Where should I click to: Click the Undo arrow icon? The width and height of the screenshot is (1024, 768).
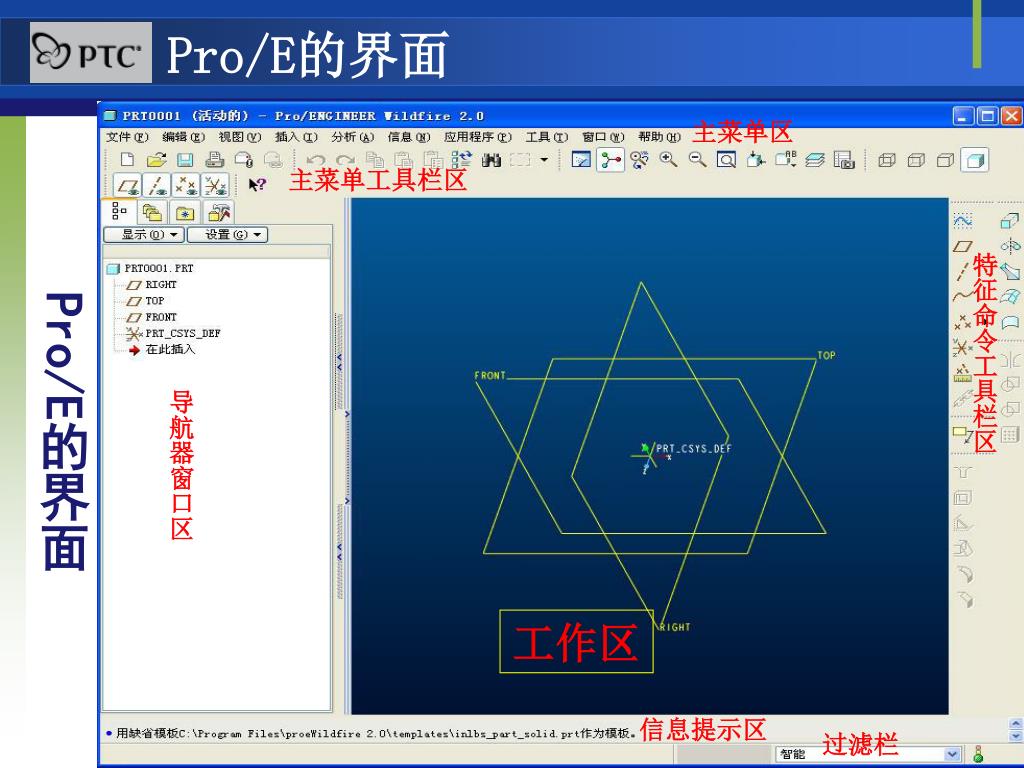pos(316,160)
